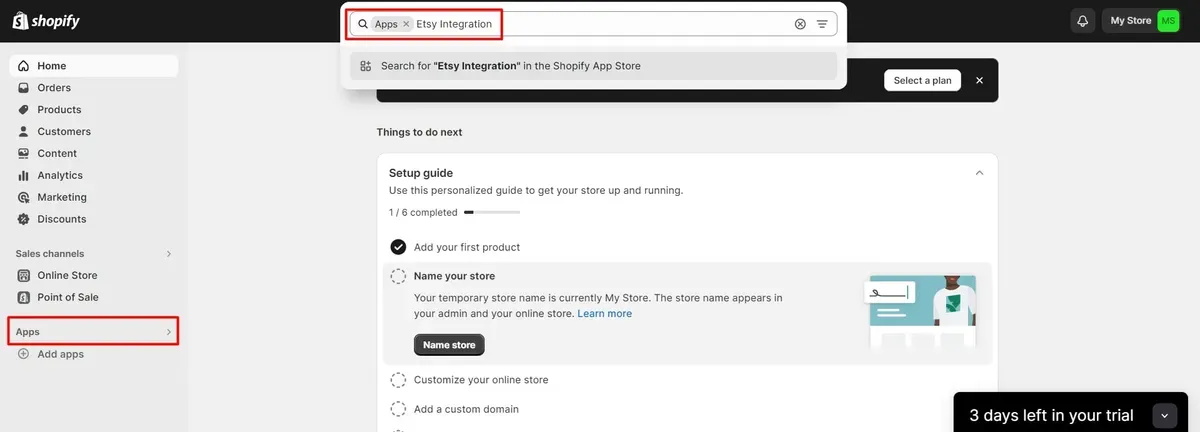The height and width of the screenshot is (432, 1200).
Task: Go to Home in the sidebar
Action: (94, 66)
